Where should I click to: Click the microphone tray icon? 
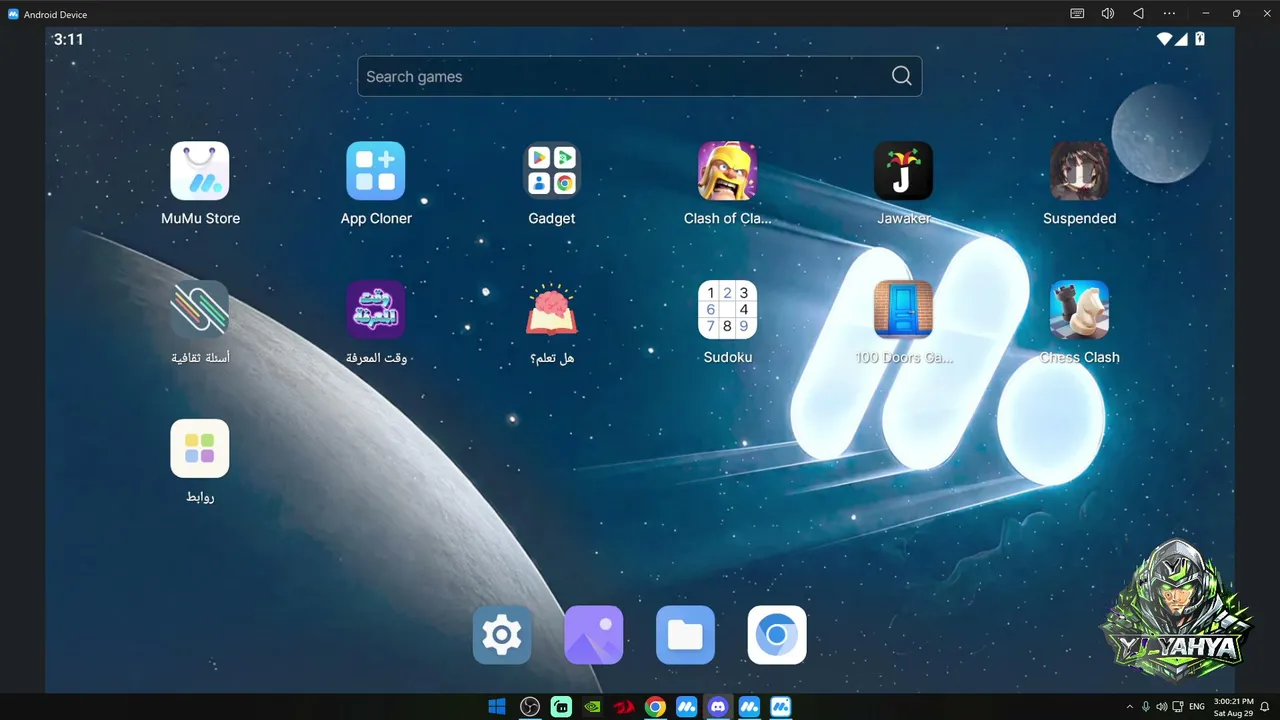pos(1146,707)
